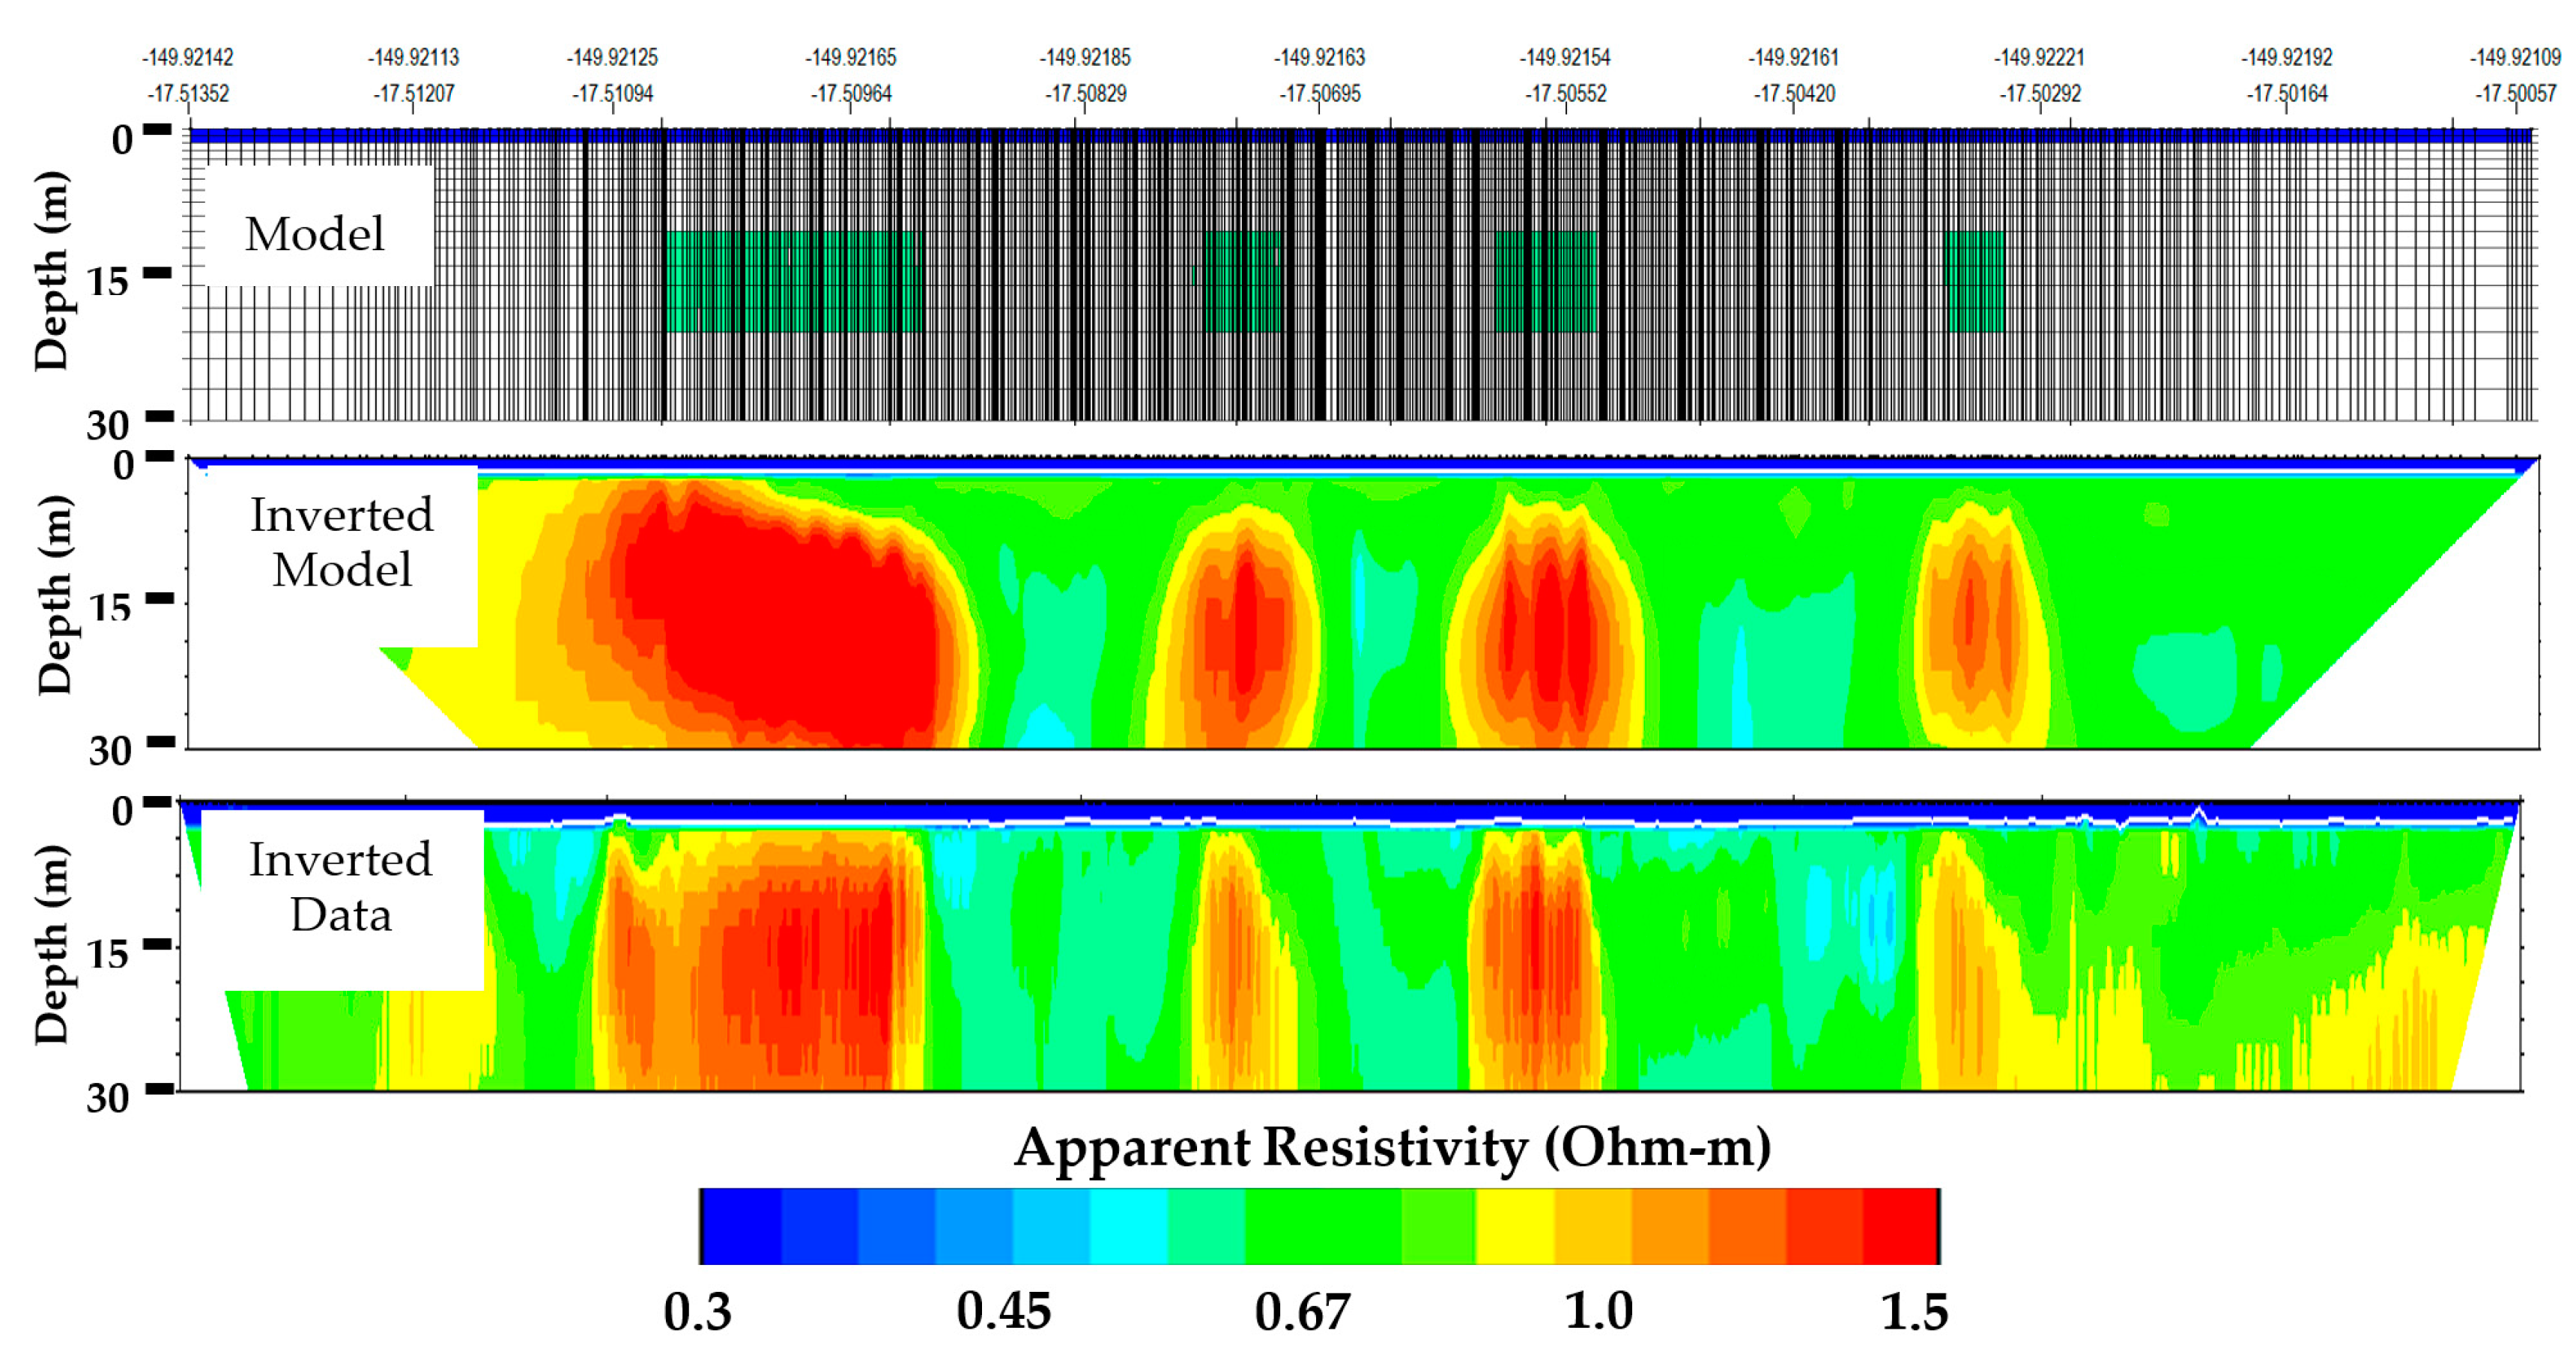Click the smallest rightmost green block in Model
This screenshot has height=1360, width=2576.
click(x=1975, y=281)
